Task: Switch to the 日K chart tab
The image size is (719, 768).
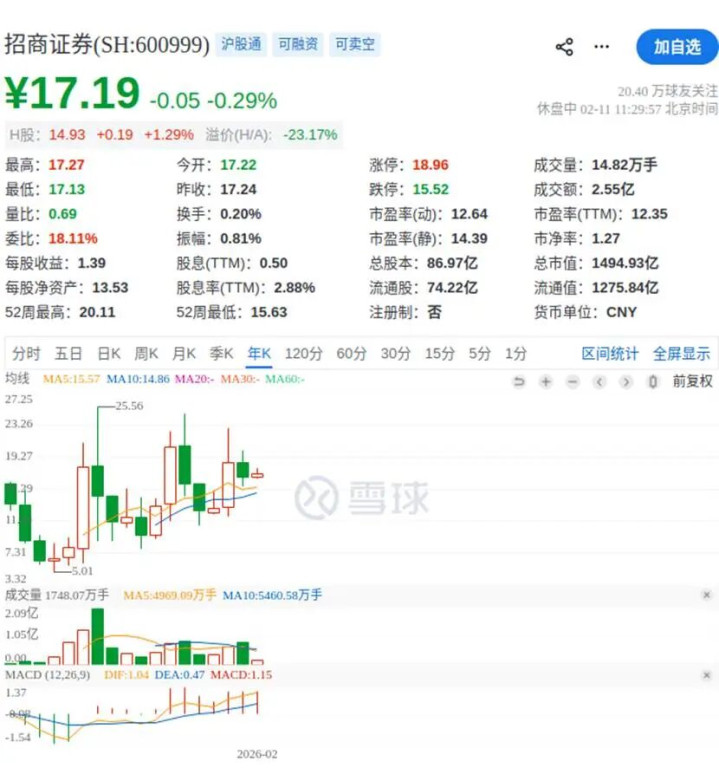Action: (x=109, y=353)
